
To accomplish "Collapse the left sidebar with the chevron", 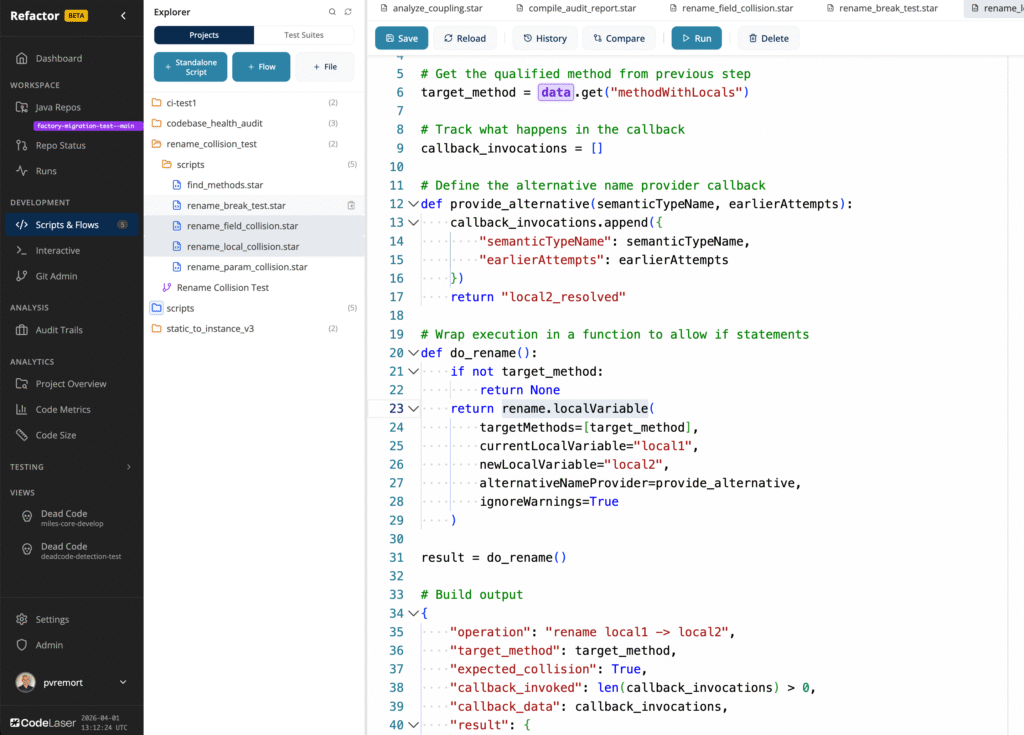I will click(x=123, y=15).
